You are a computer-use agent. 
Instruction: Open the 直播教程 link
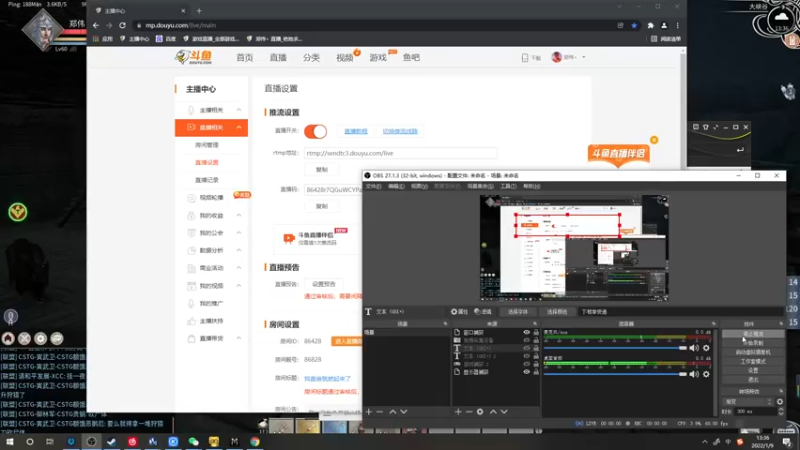click(356, 131)
